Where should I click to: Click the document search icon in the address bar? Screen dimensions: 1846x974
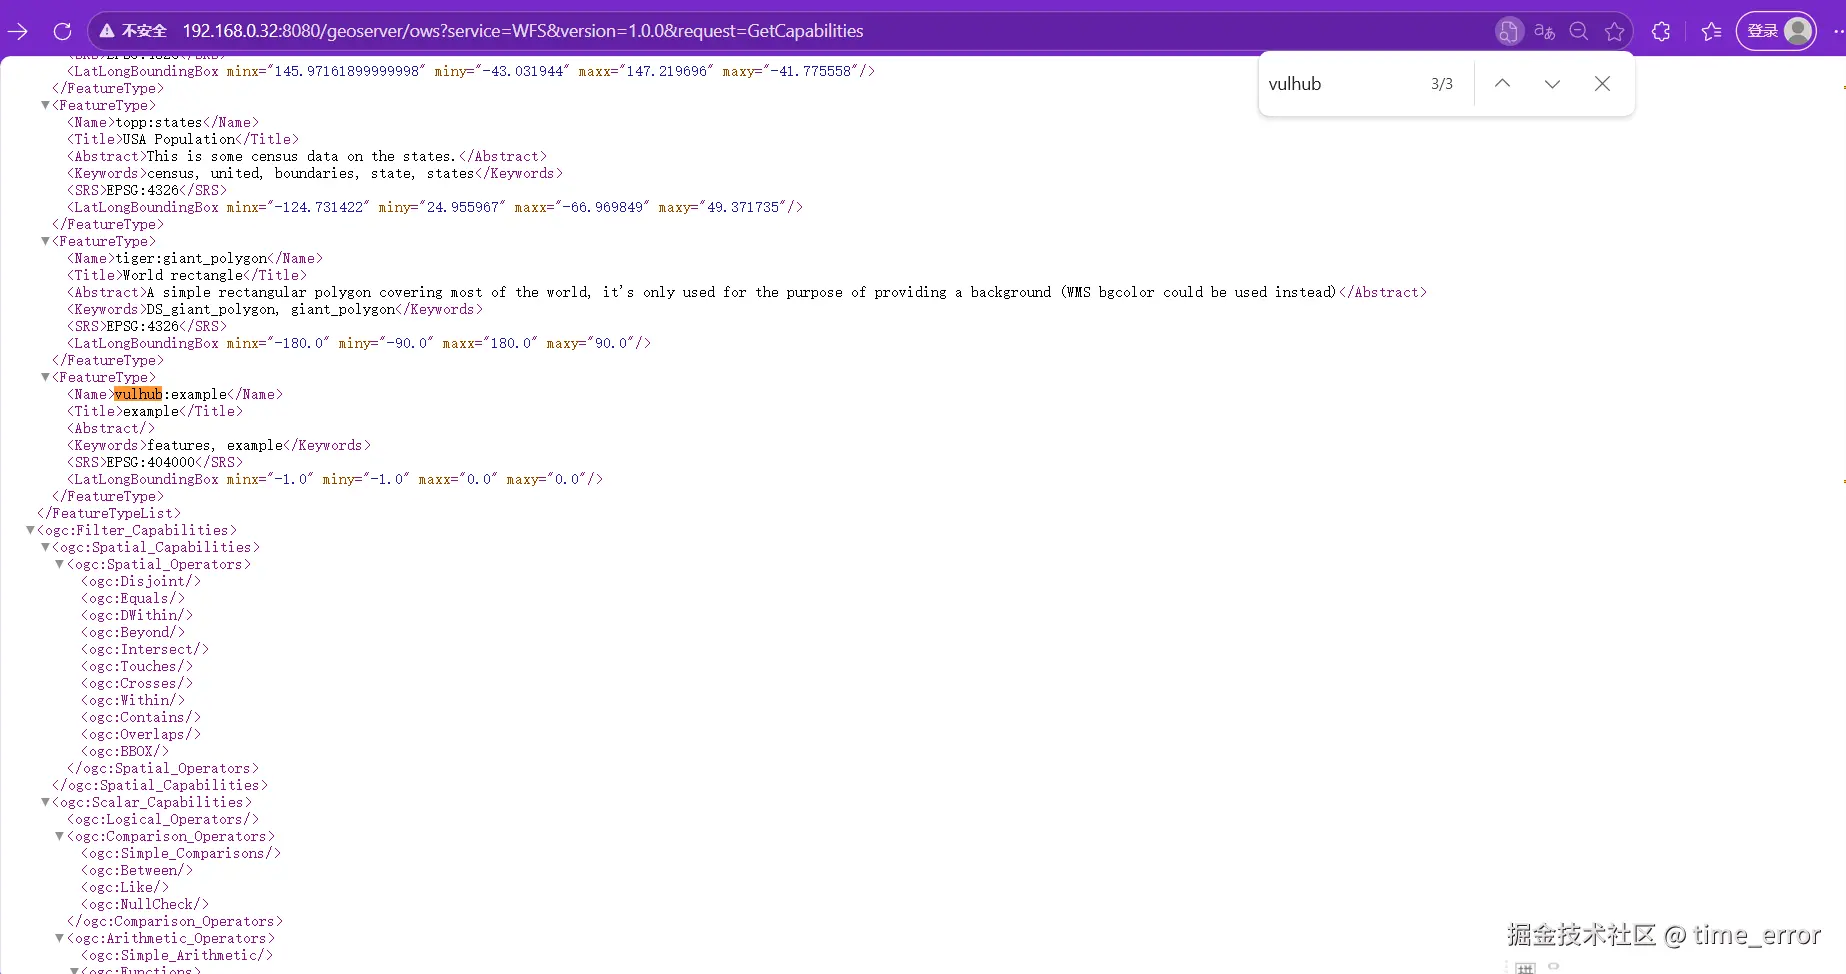pos(1509,31)
